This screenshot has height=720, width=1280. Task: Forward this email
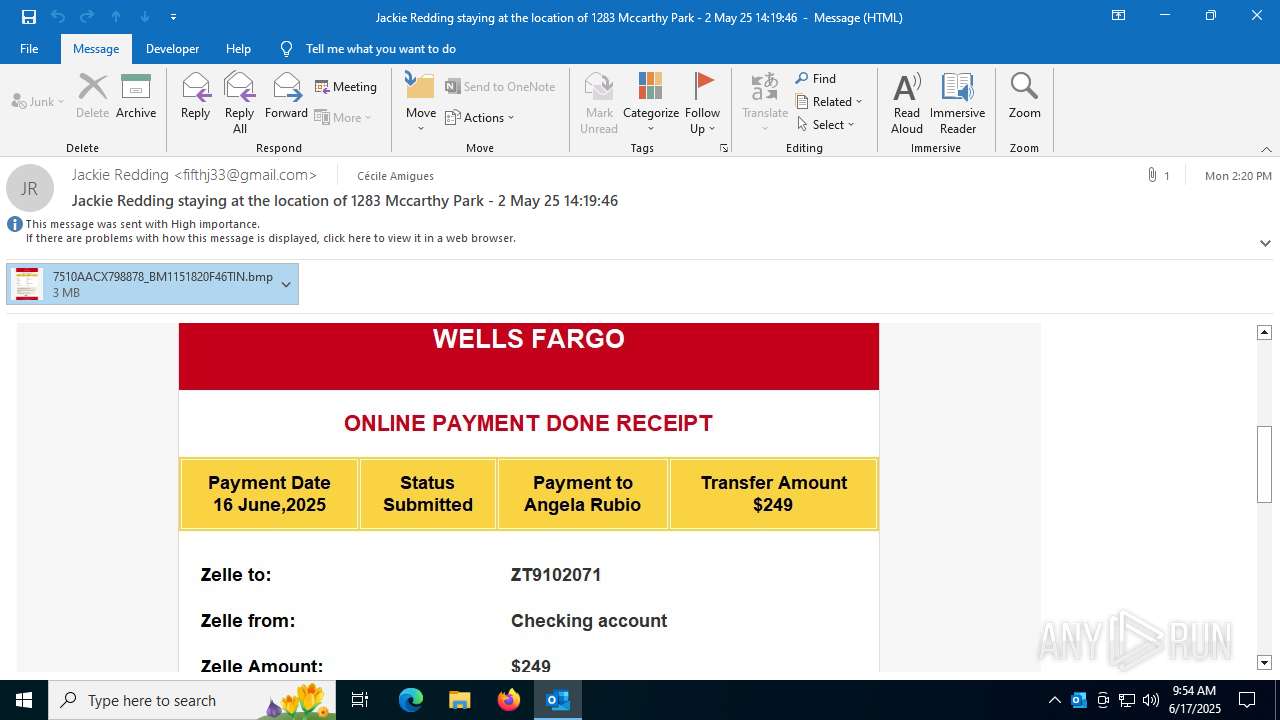coord(286,96)
